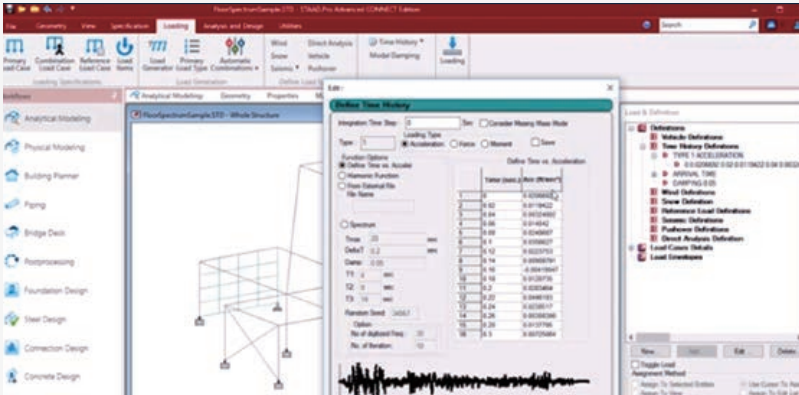
Task: Switch to the Analysis and Design tab
Action: pos(233,26)
